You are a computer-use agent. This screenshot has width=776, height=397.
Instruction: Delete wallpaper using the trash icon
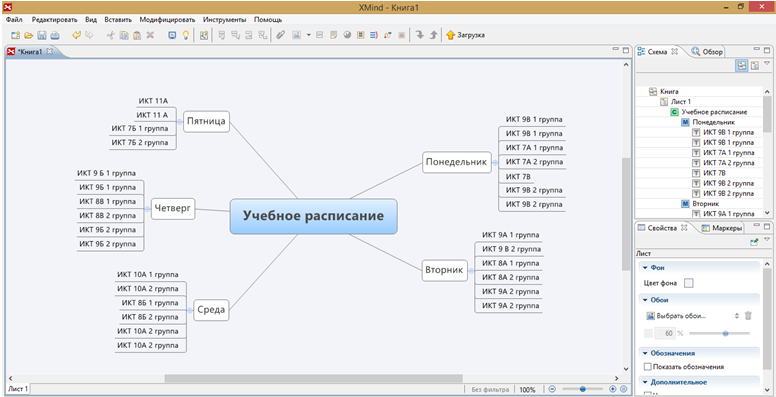748,315
